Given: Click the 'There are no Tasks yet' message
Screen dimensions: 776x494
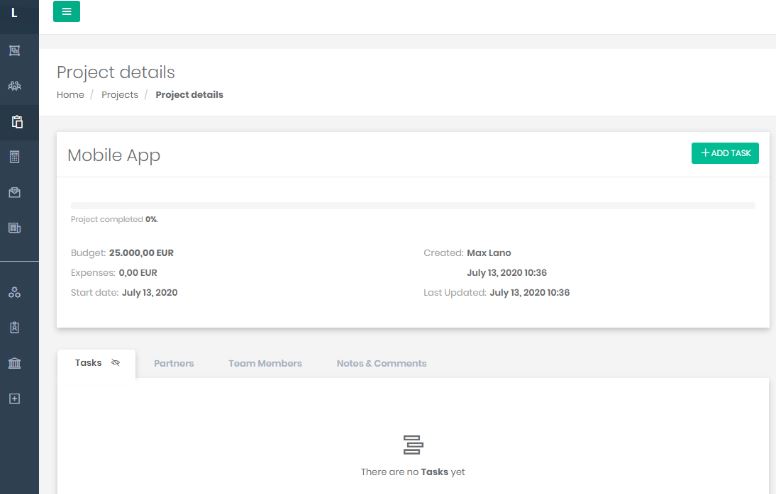Looking at the screenshot, I should [x=413, y=472].
